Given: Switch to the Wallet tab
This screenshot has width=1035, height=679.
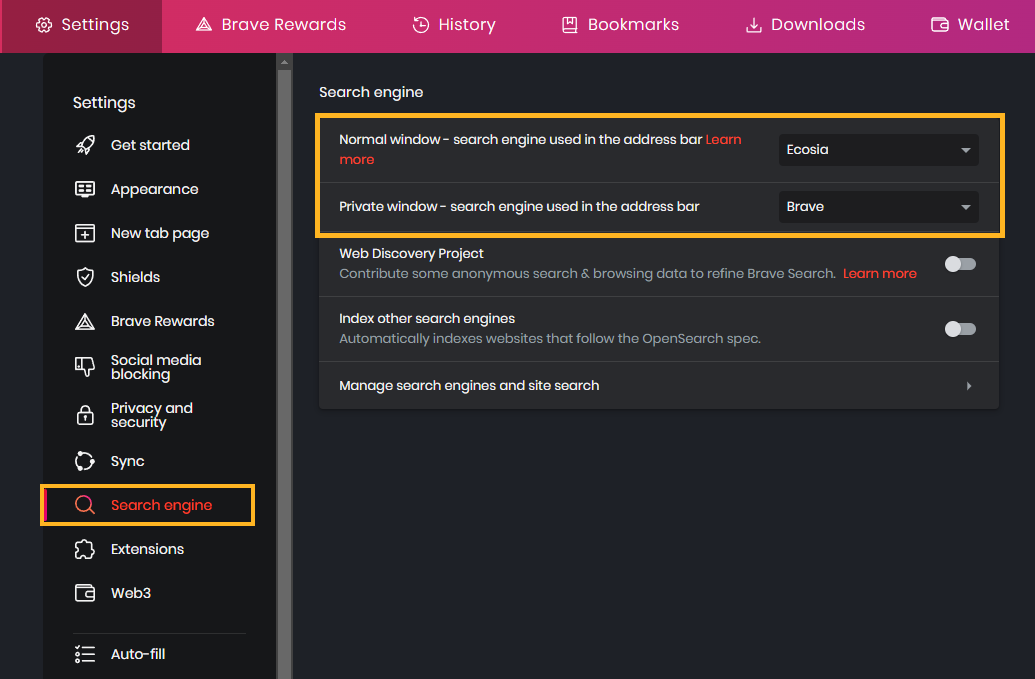Looking at the screenshot, I should [x=970, y=25].
